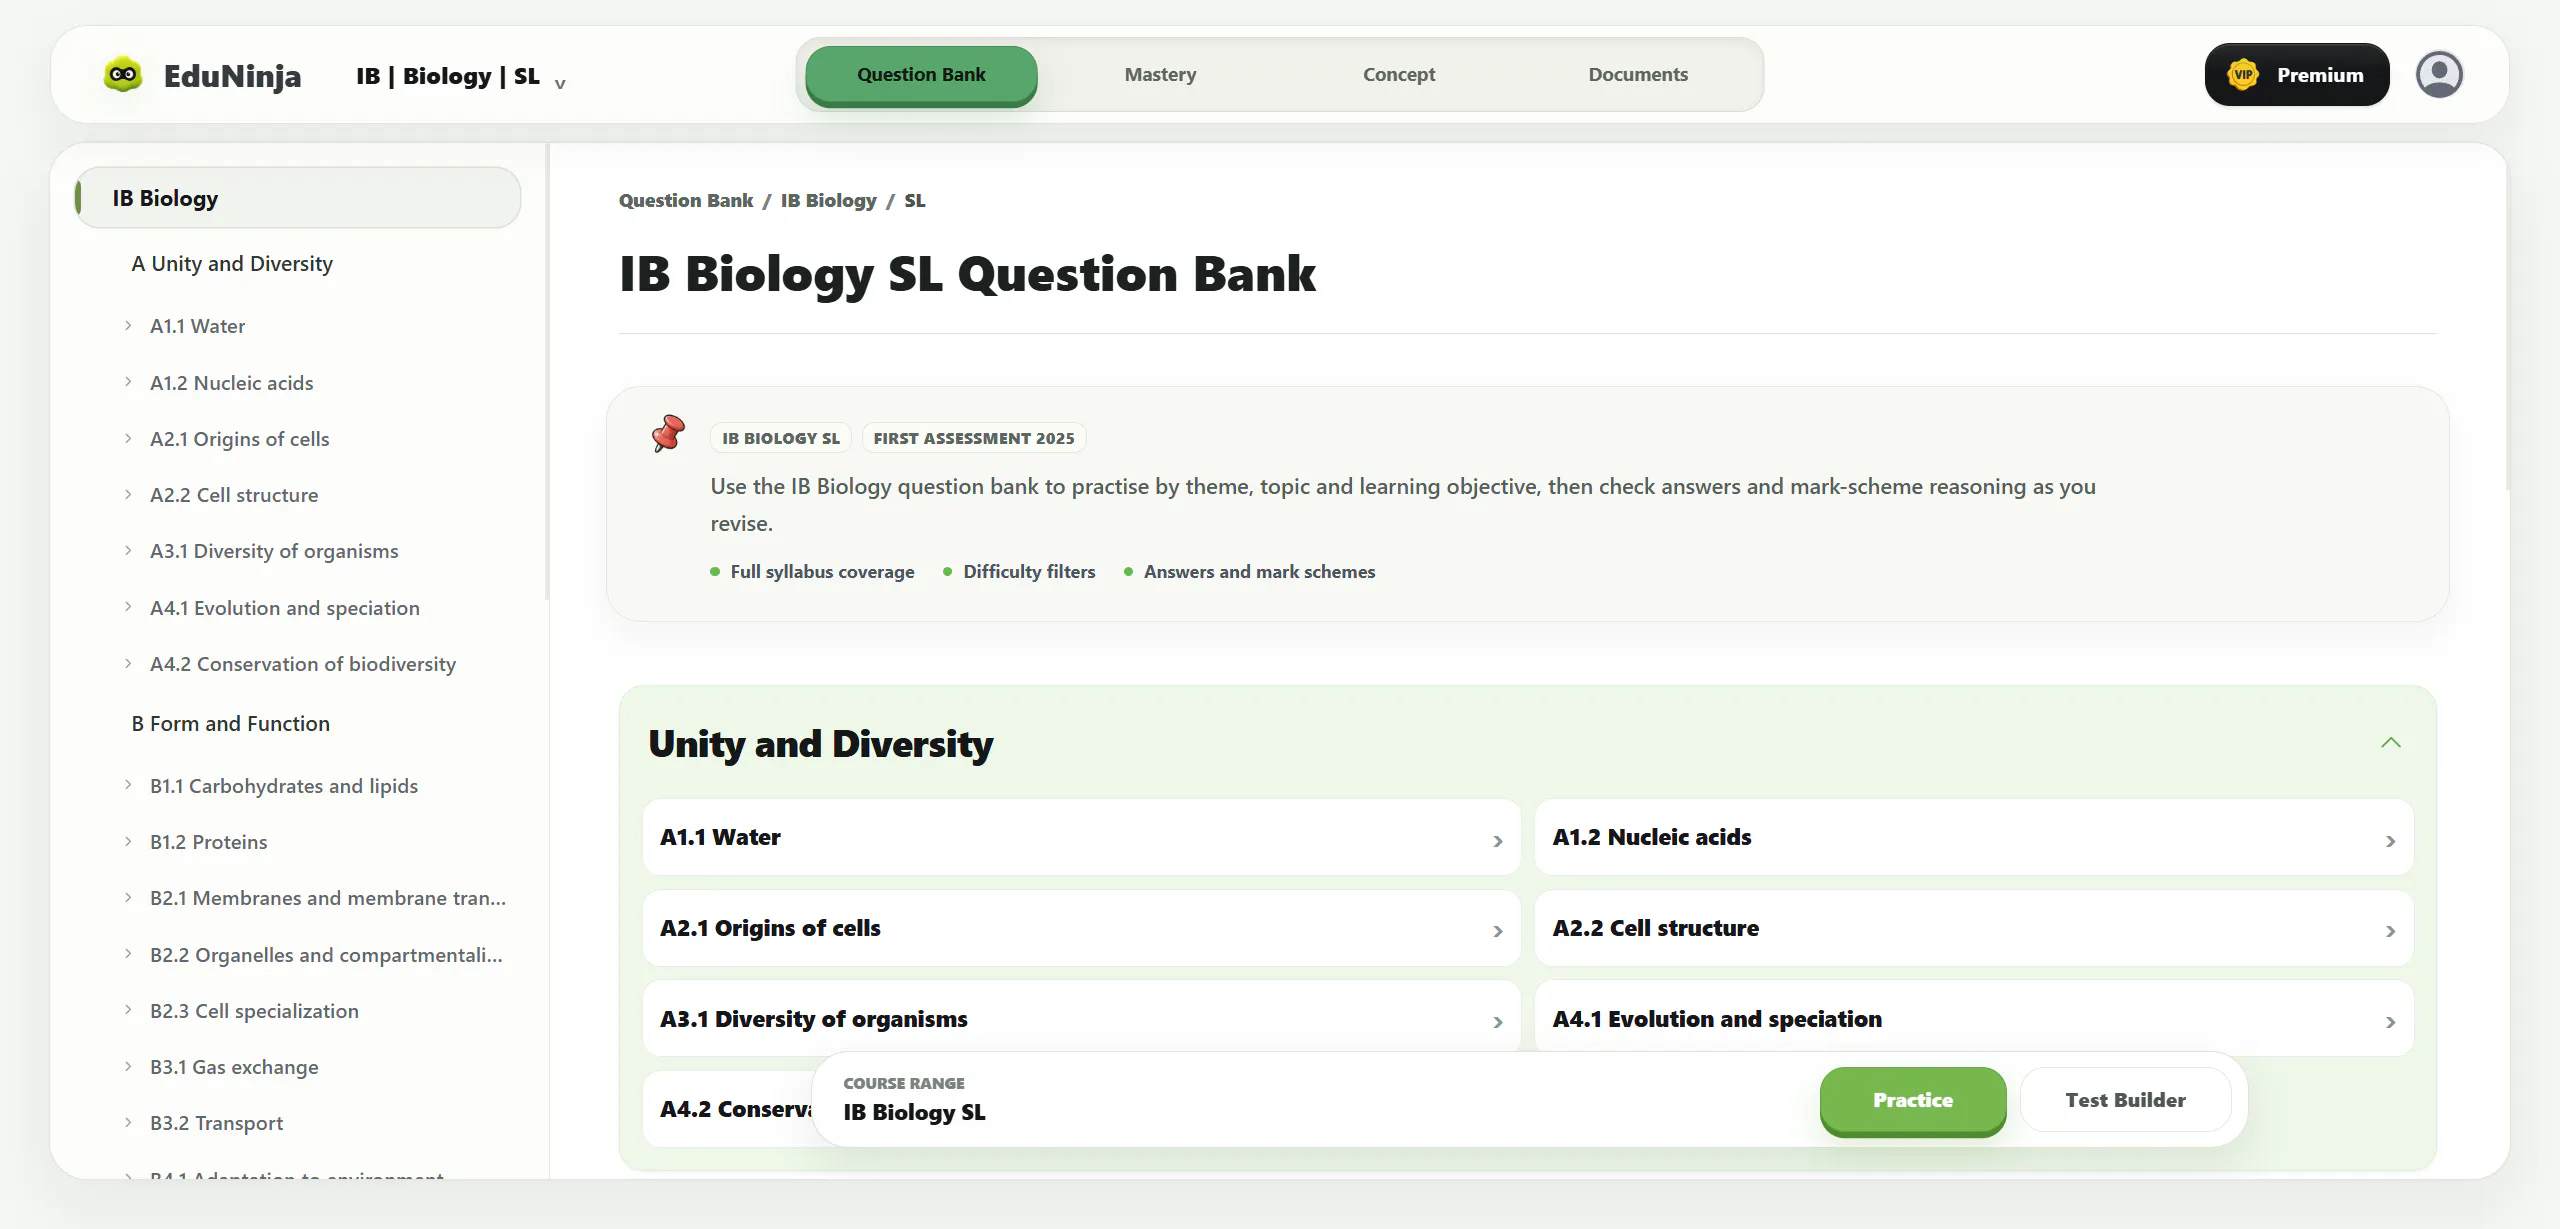Expand B2.3 Cell specialization sidebar chevron
The height and width of the screenshot is (1229, 2560).
coord(128,1010)
